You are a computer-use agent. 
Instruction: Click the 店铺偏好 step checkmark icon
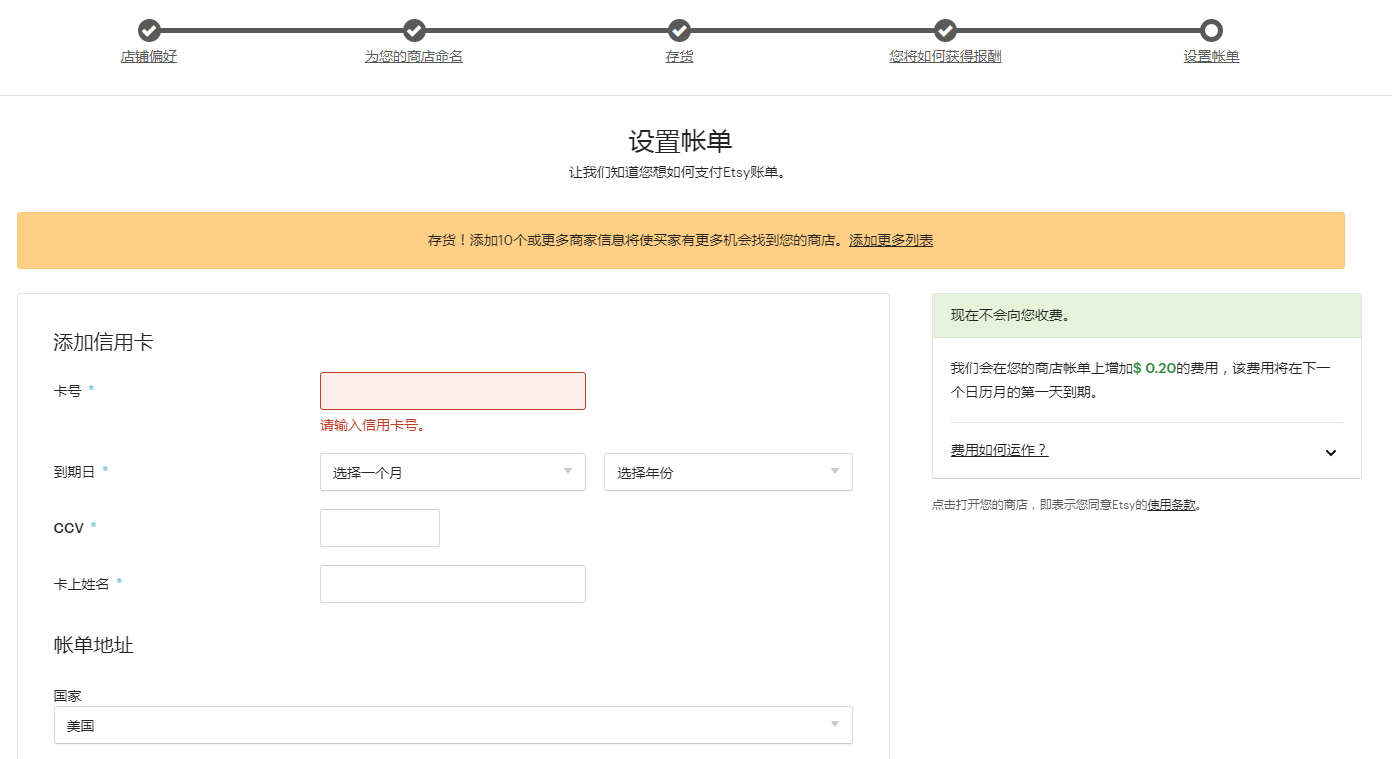tap(149, 30)
